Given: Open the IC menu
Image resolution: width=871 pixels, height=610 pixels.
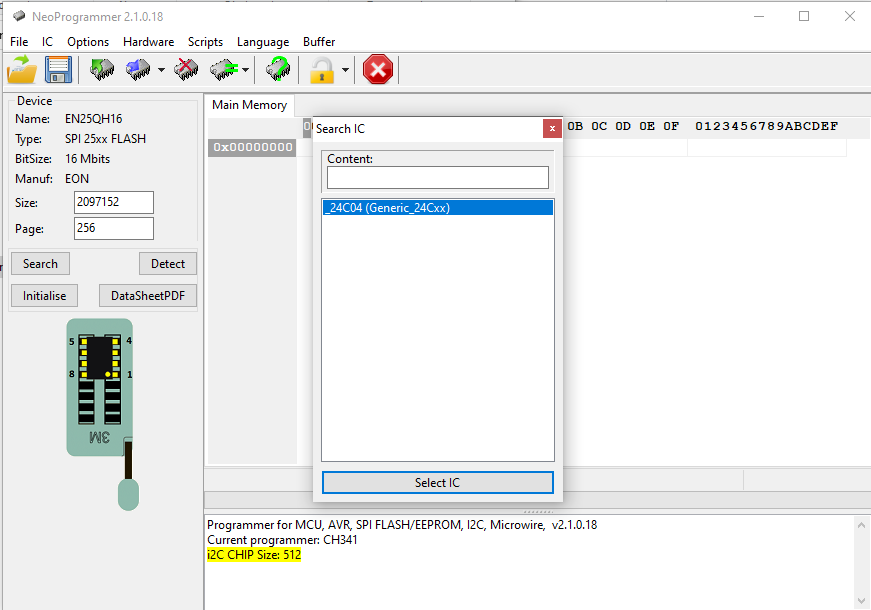Looking at the screenshot, I should point(47,42).
